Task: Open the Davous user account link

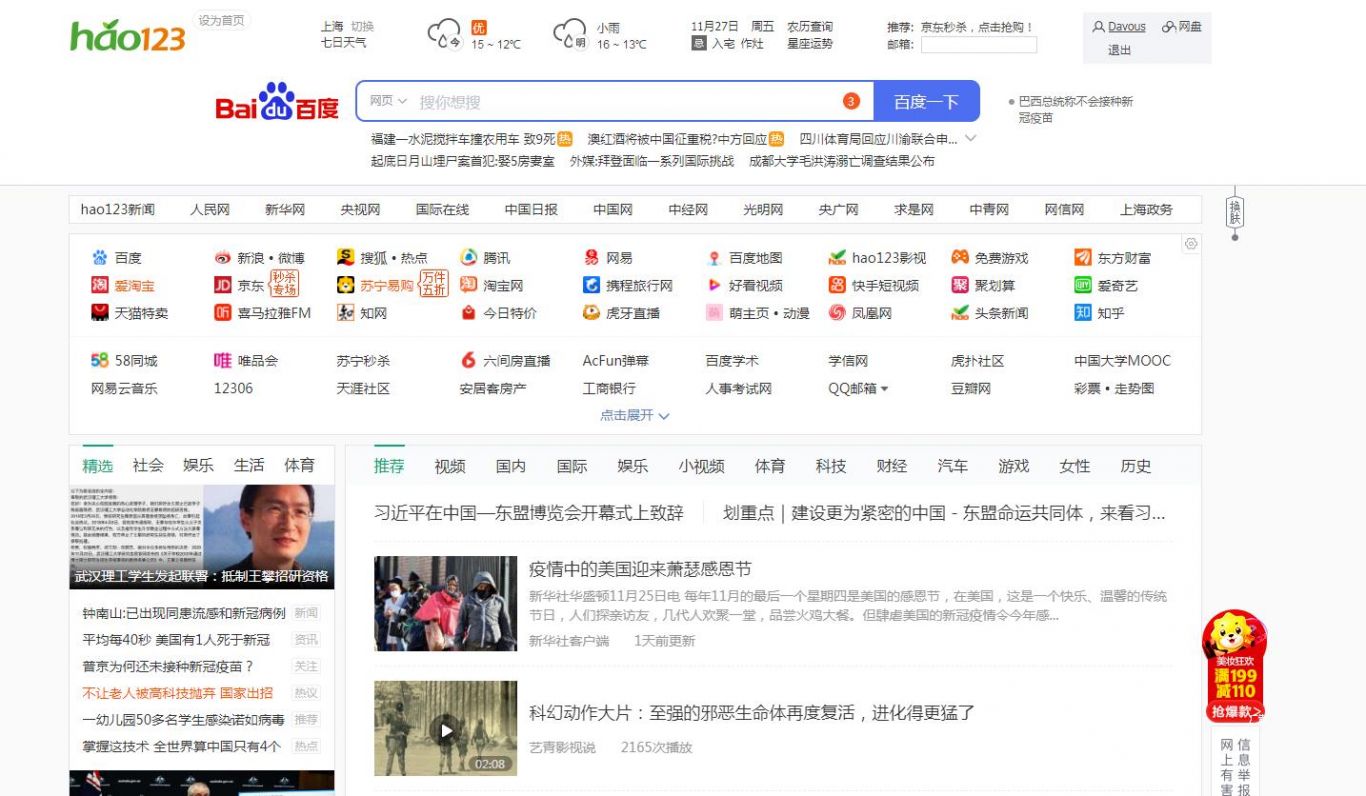Action: pos(1127,27)
